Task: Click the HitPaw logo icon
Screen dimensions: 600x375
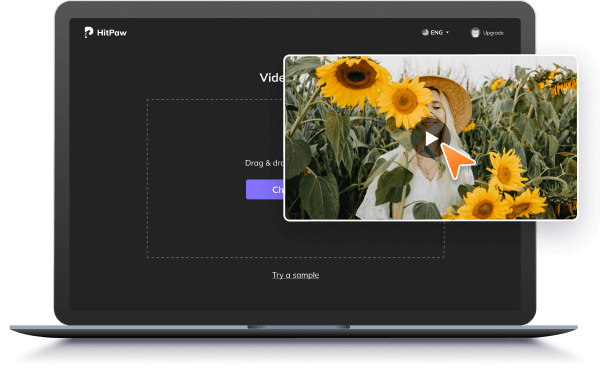Action: (88, 32)
